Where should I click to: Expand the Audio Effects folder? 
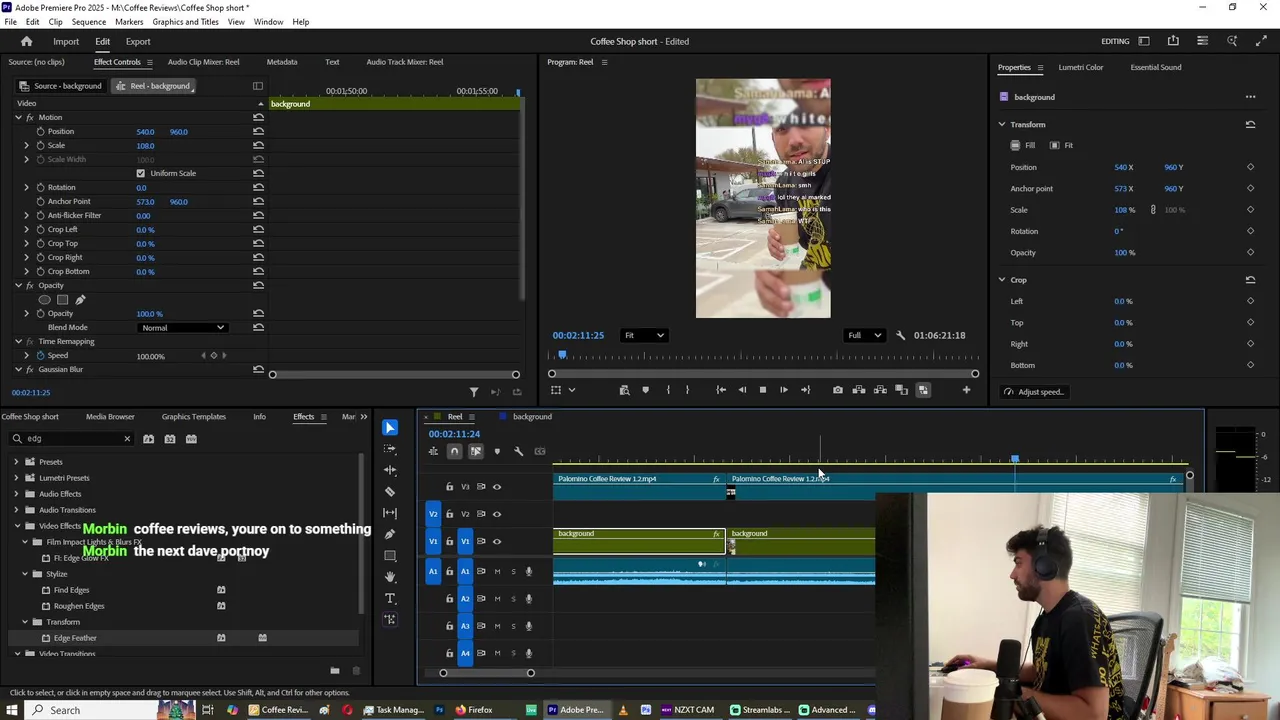pos(16,494)
